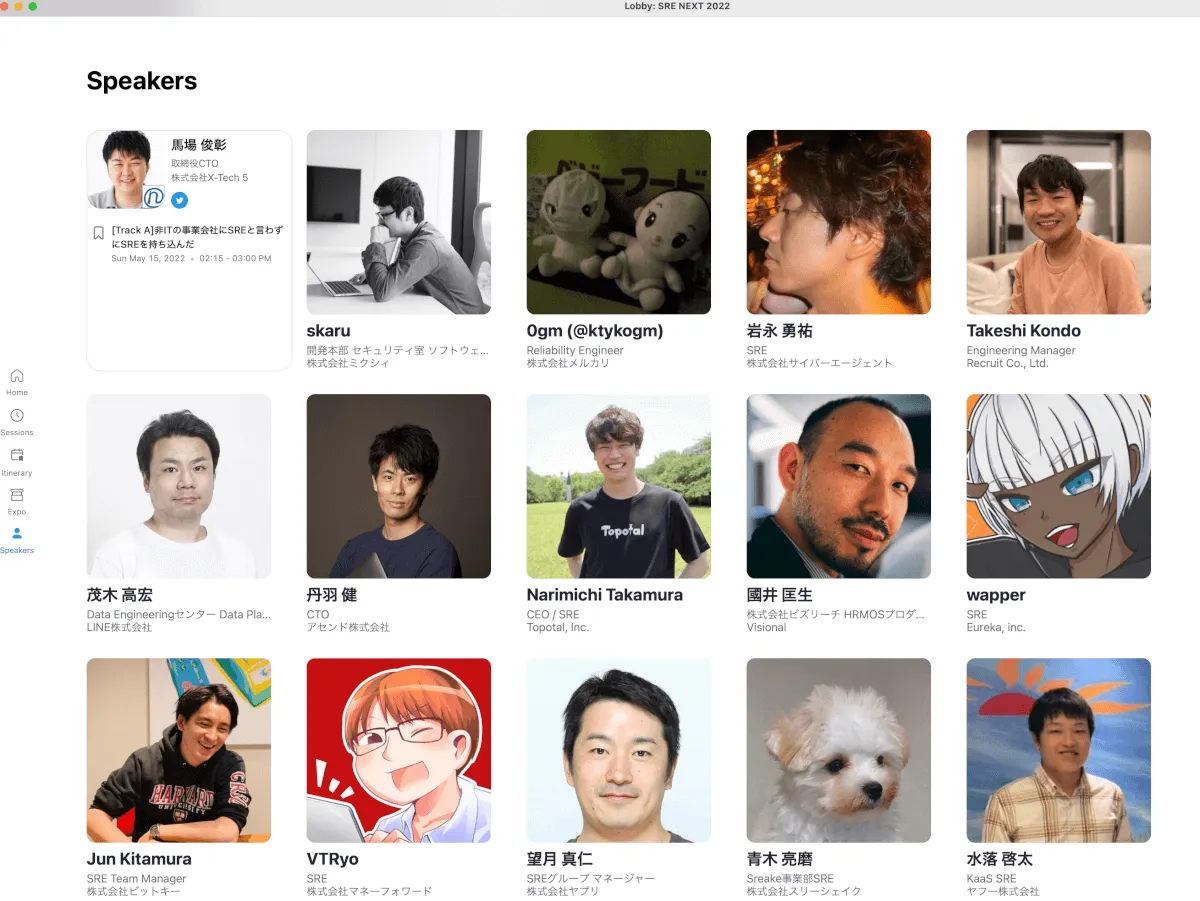This screenshot has width=1200, height=901.
Task: Click the session date Sun May 15, 2022
Action: point(148,258)
